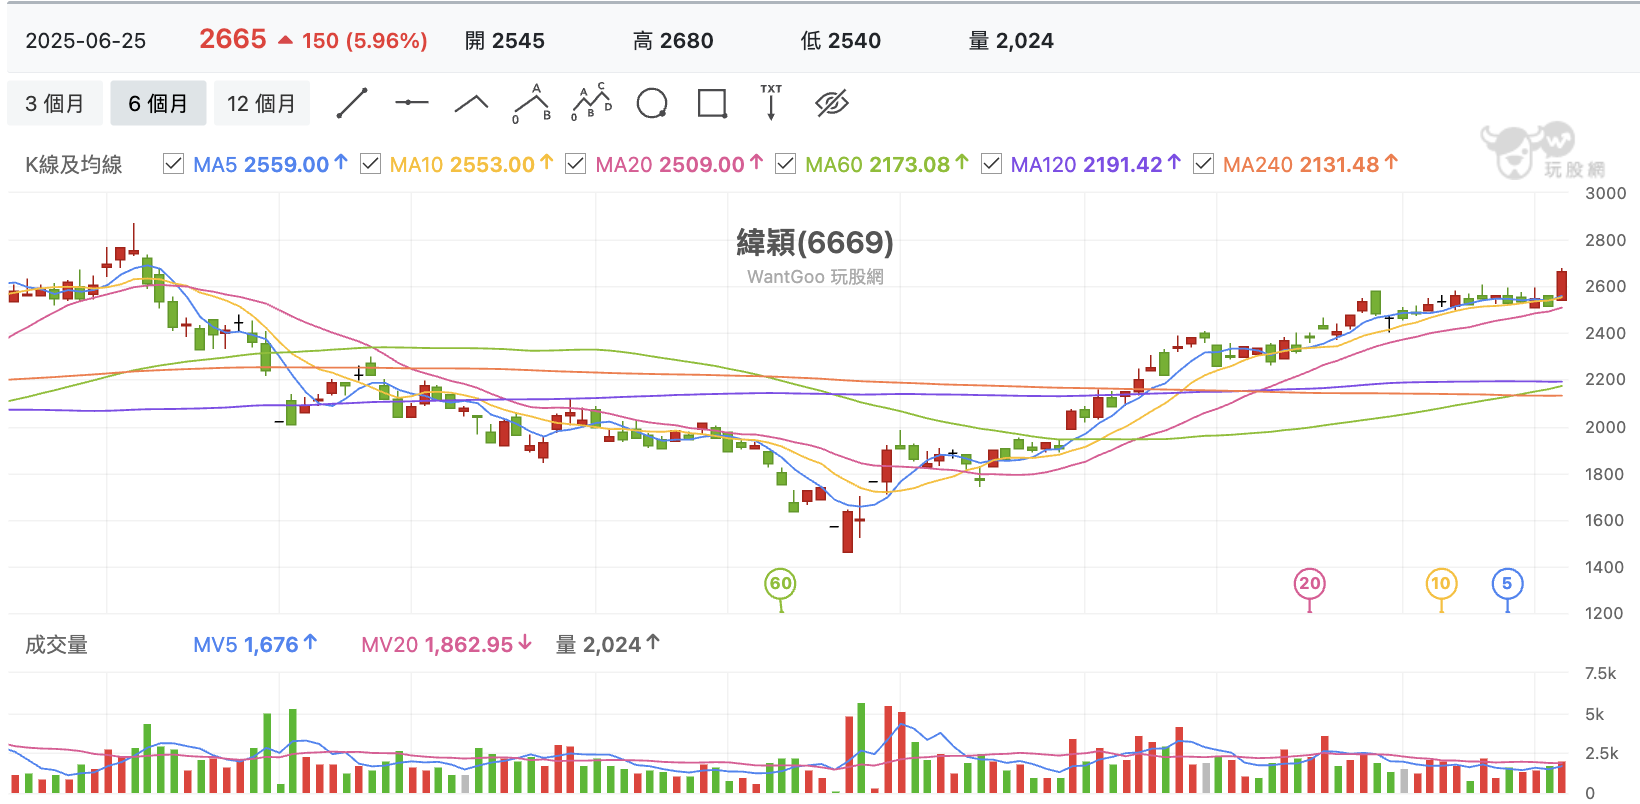The width and height of the screenshot is (1640, 804).
Task: Click the MV5 1,676 volume label
Action: coord(255,645)
